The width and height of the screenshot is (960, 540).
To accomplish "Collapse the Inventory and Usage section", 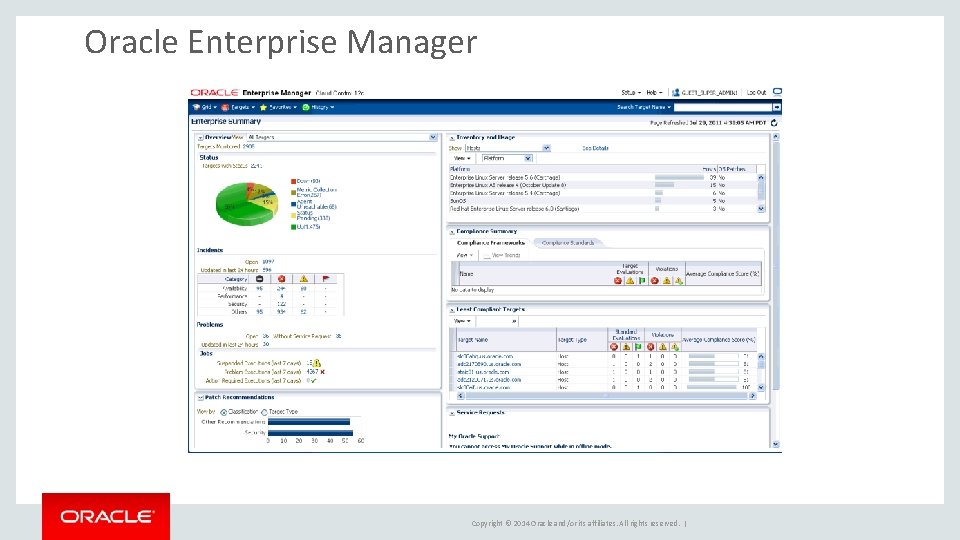I will (452, 138).
